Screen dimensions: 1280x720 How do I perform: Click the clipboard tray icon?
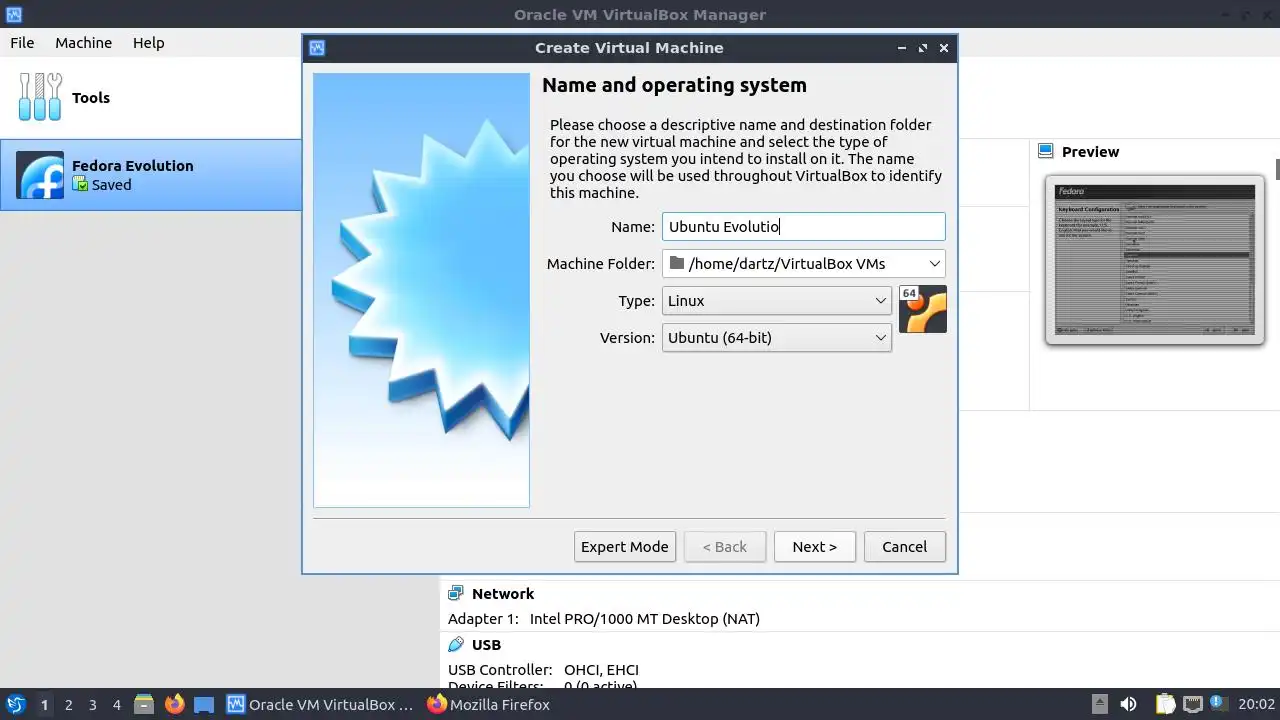coord(1165,704)
